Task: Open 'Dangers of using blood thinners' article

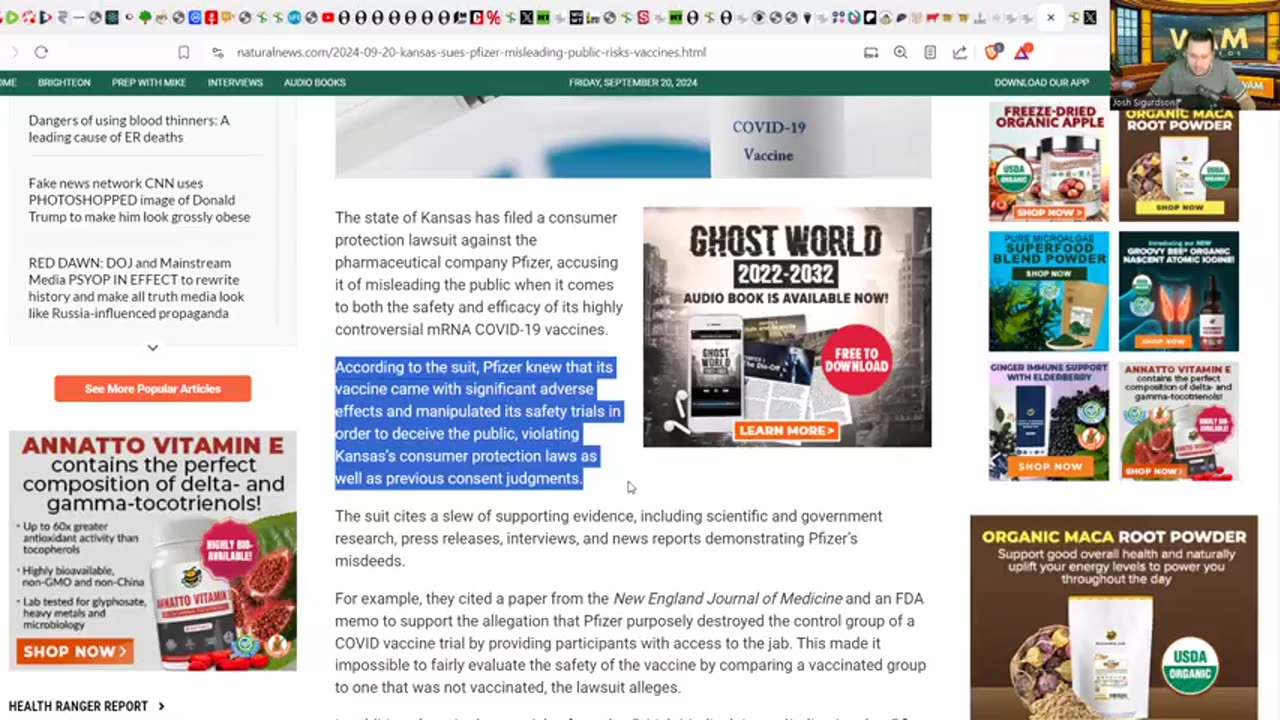Action: click(x=129, y=128)
